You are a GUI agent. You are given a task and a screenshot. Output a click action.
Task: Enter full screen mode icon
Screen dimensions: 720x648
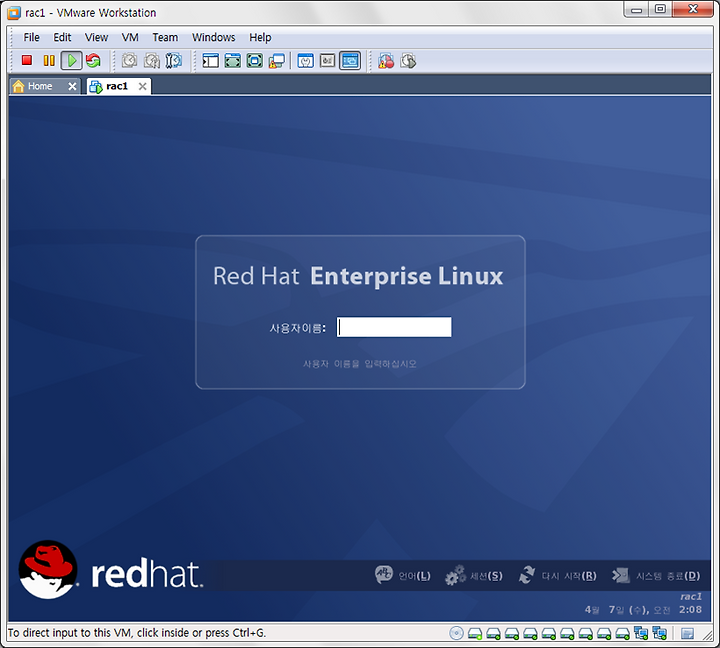(255, 60)
